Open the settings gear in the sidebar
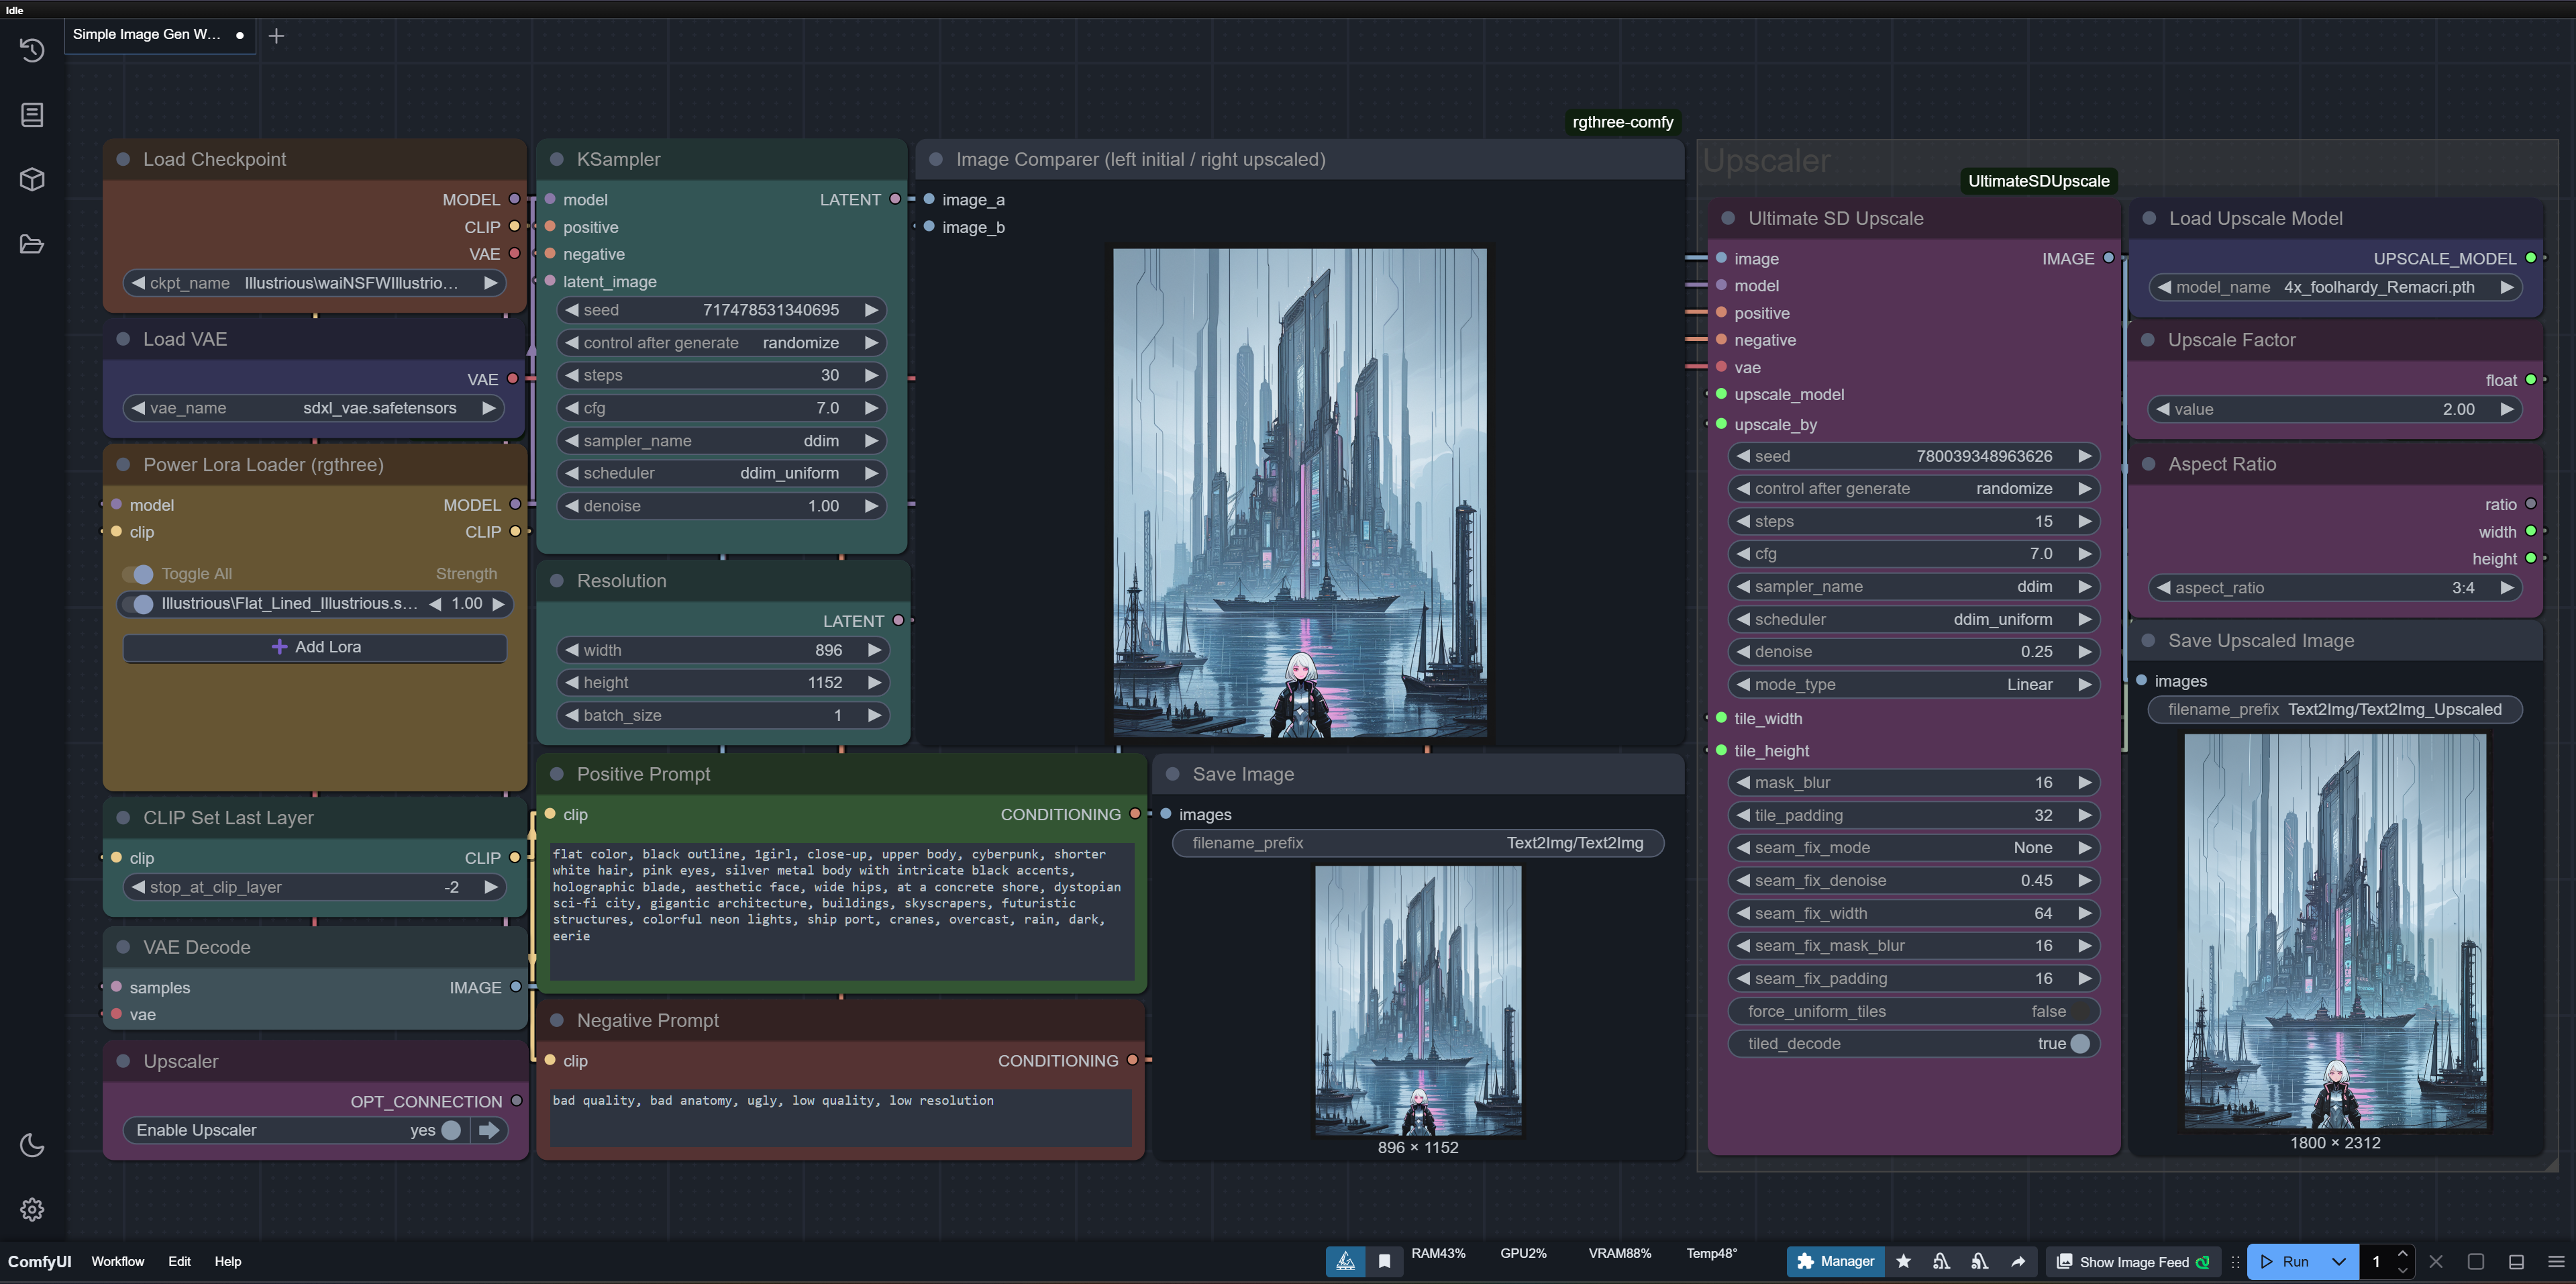 pyautogui.click(x=32, y=1209)
